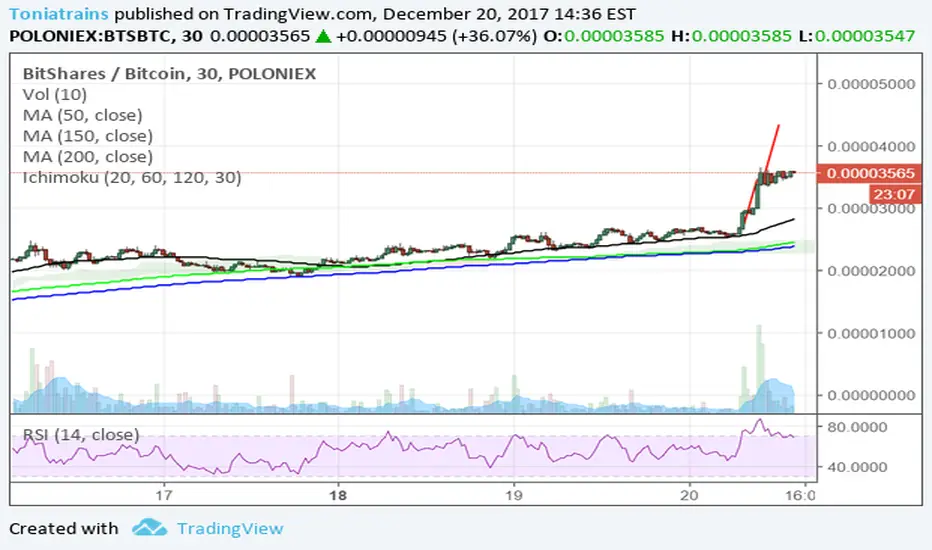Click the 40.0000 RSI axis label
This screenshot has height=550, width=932.
click(857, 467)
